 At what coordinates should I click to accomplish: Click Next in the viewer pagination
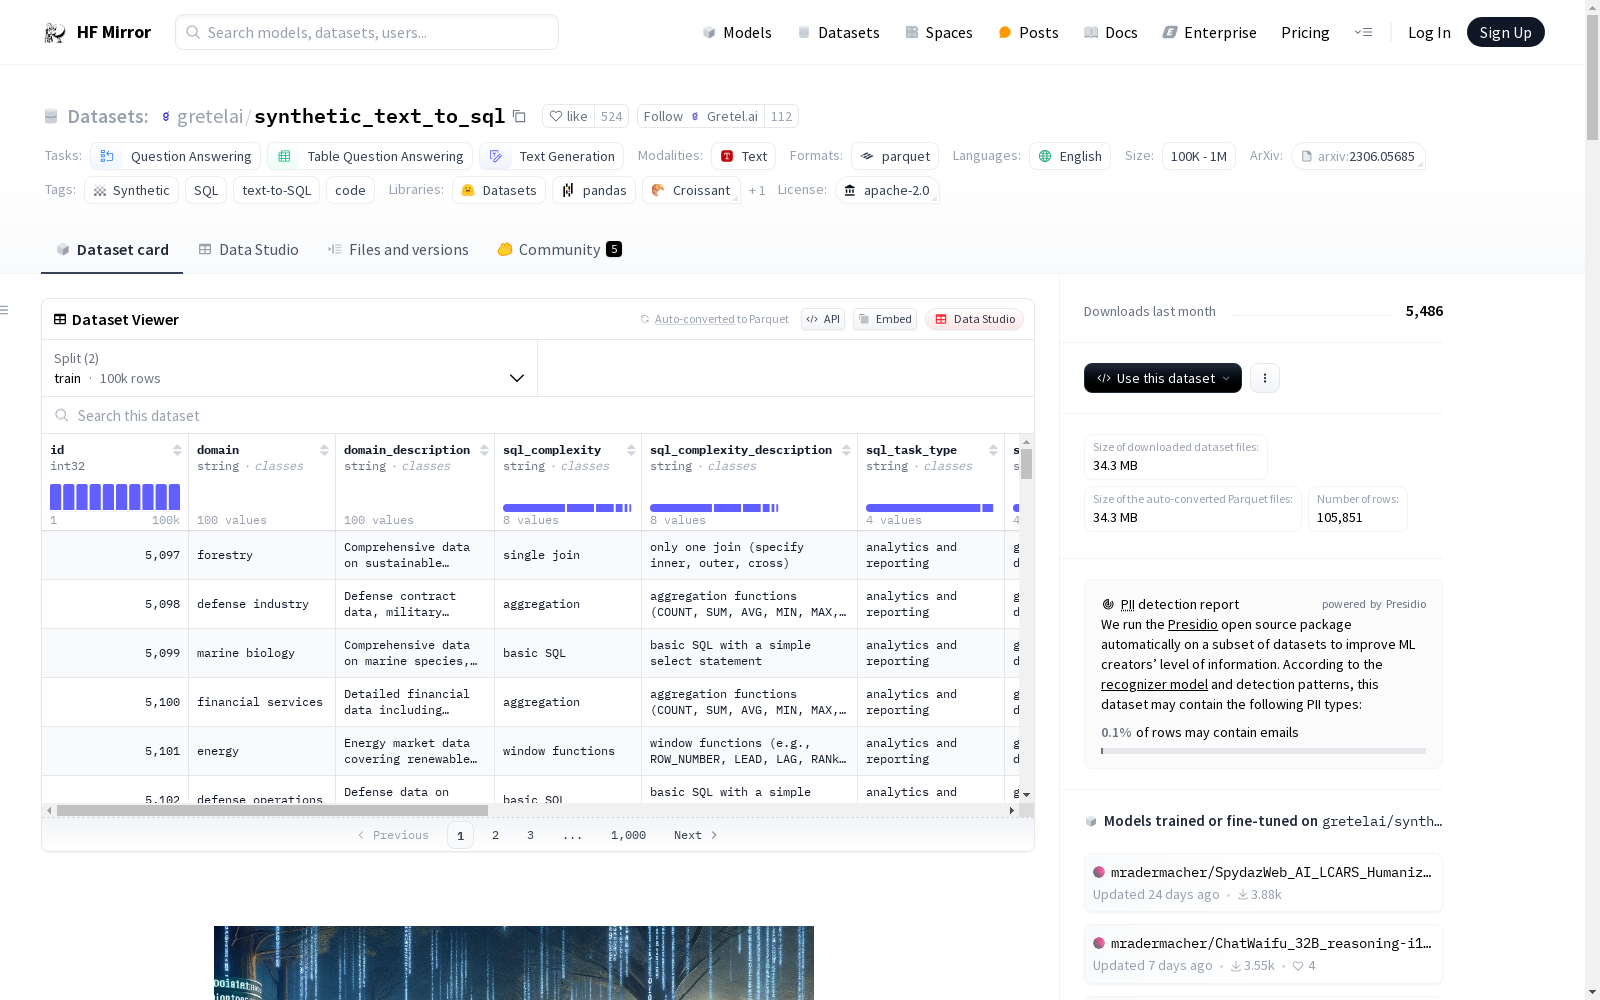695,835
